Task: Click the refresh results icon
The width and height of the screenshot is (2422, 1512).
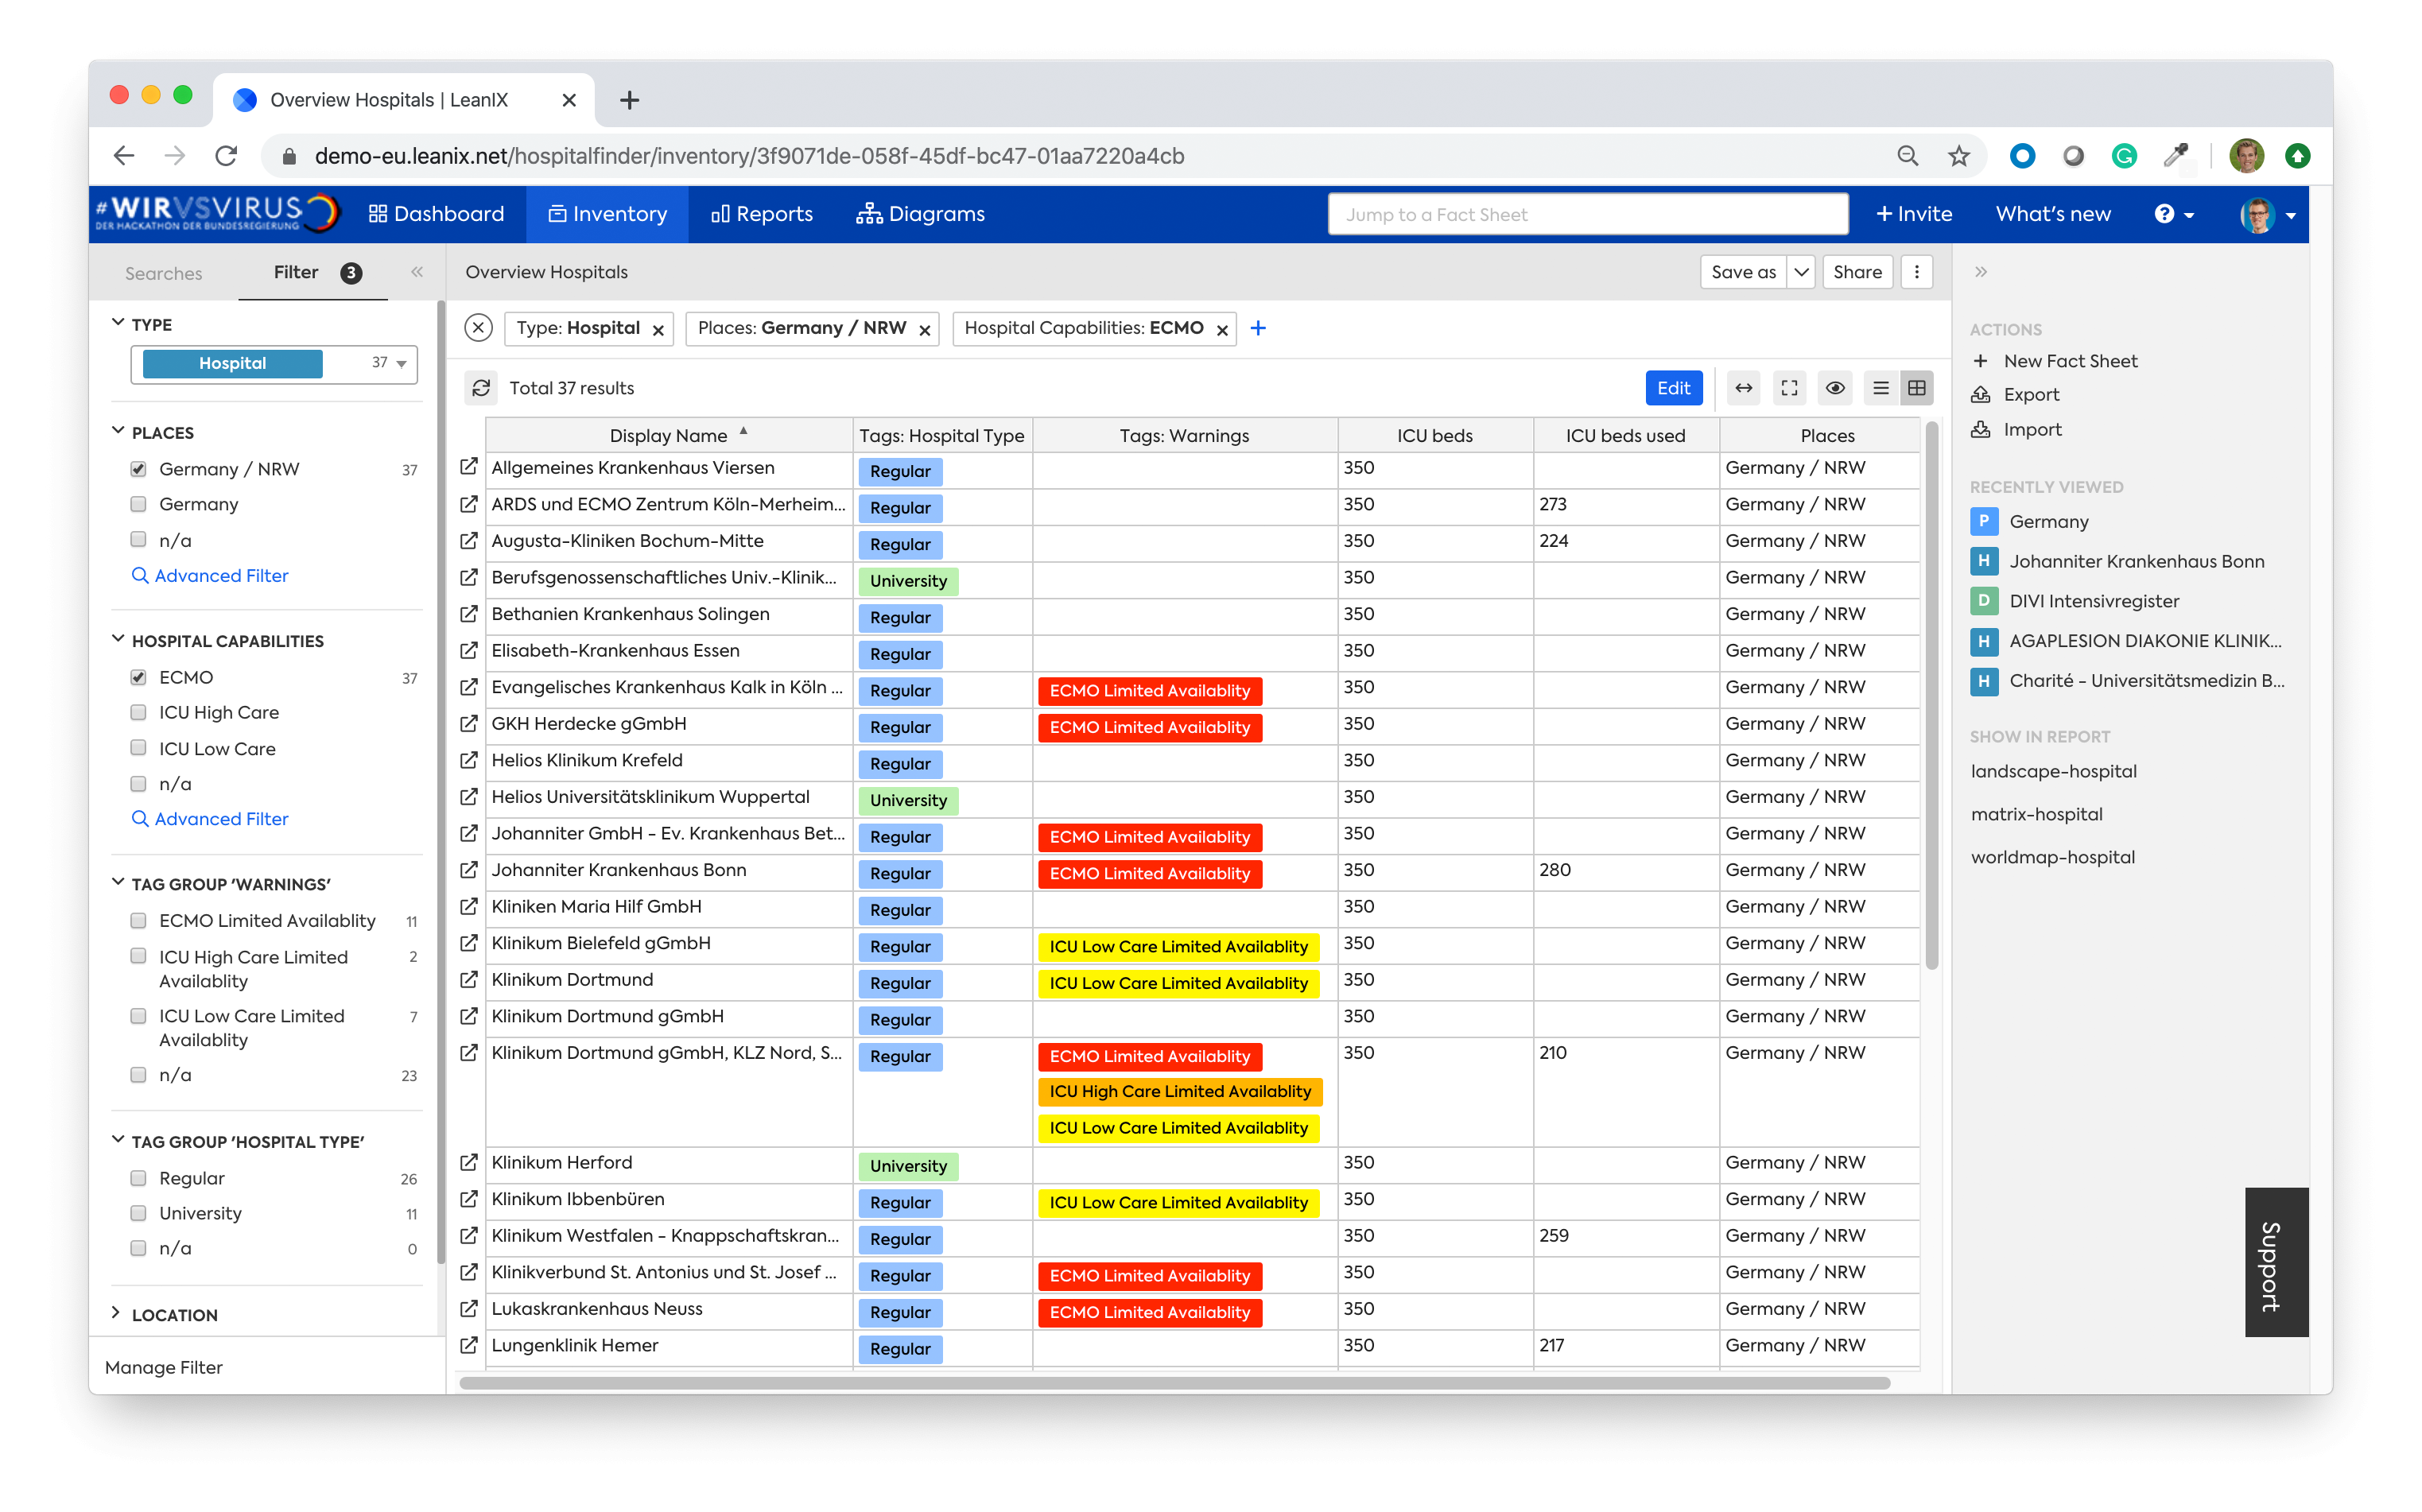Action: coord(481,388)
